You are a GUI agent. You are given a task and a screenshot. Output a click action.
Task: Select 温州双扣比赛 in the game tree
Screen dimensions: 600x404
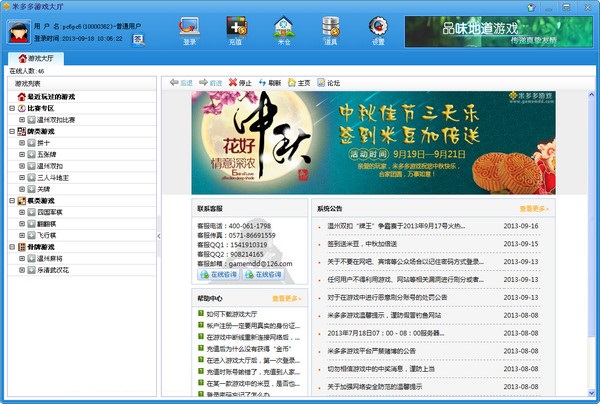56,120
